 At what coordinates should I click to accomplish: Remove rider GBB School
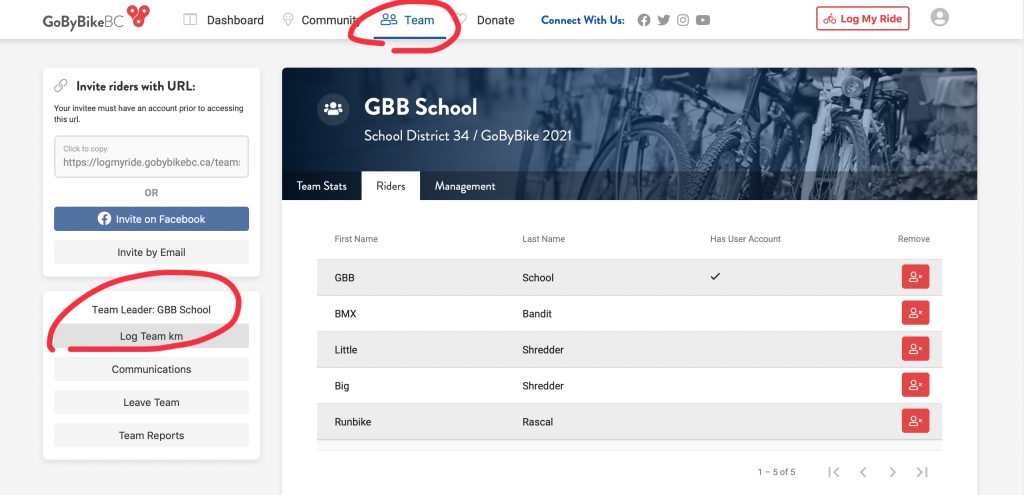(916, 277)
